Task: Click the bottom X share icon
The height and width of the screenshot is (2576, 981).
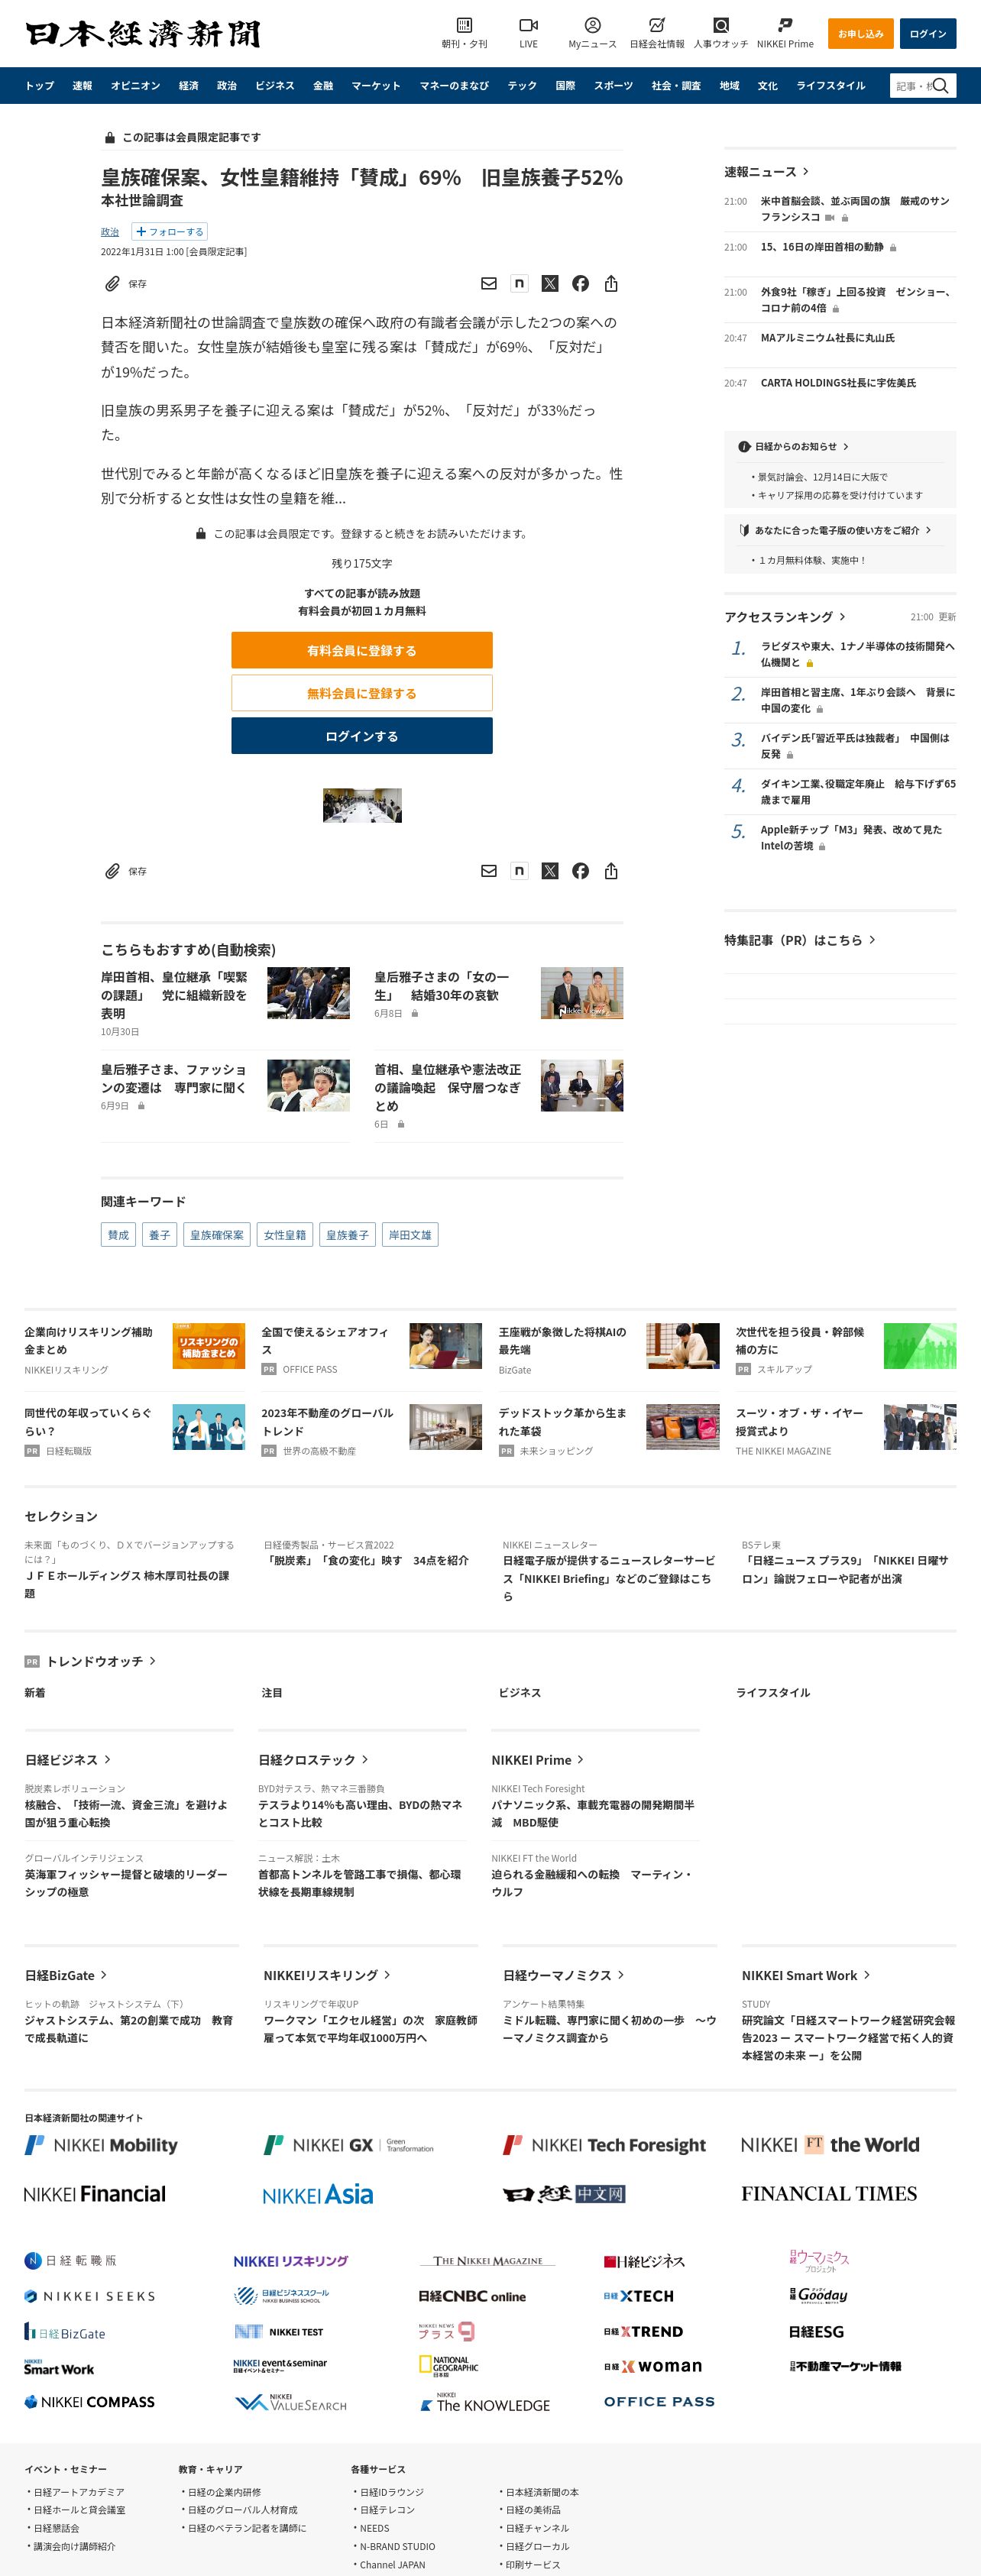Action: tap(550, 871)
